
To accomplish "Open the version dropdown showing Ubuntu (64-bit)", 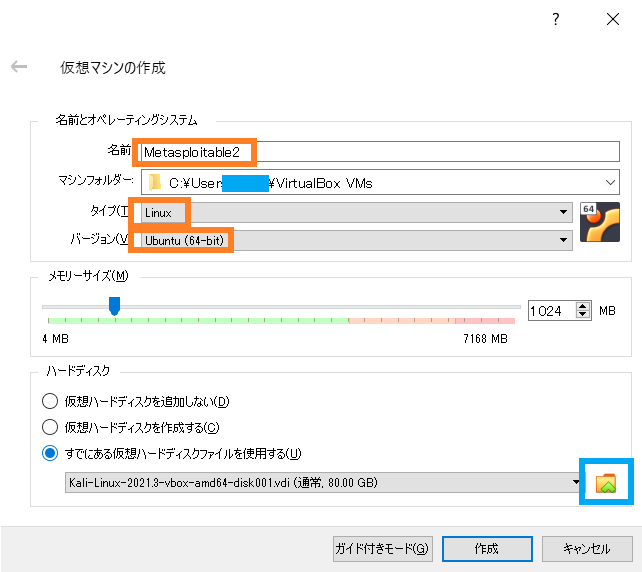I will (x=357, y=240).
